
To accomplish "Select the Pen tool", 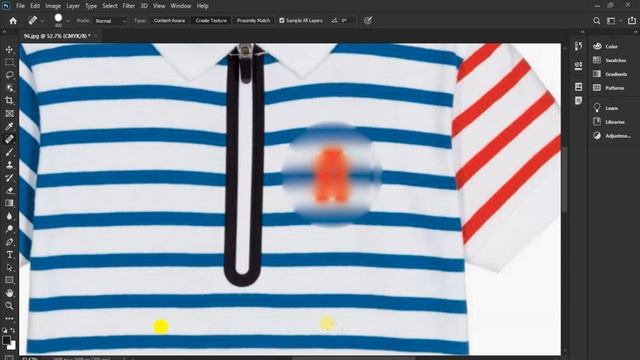I will pyautogui.click(x=9, y=242).
